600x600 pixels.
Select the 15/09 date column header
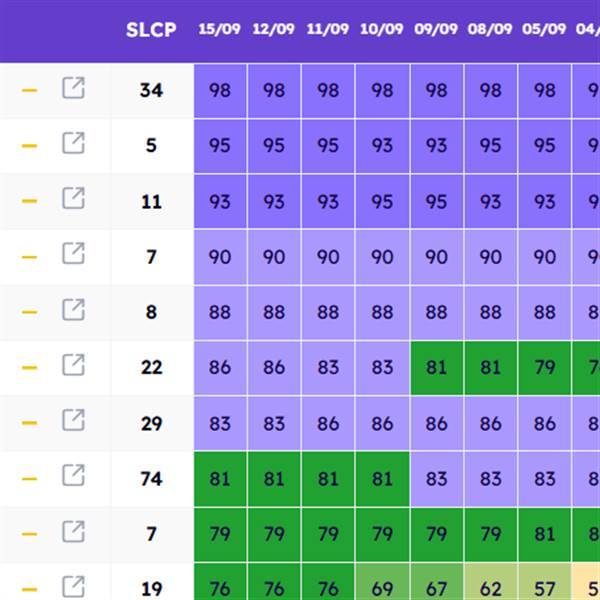click(x=219, y=29)
